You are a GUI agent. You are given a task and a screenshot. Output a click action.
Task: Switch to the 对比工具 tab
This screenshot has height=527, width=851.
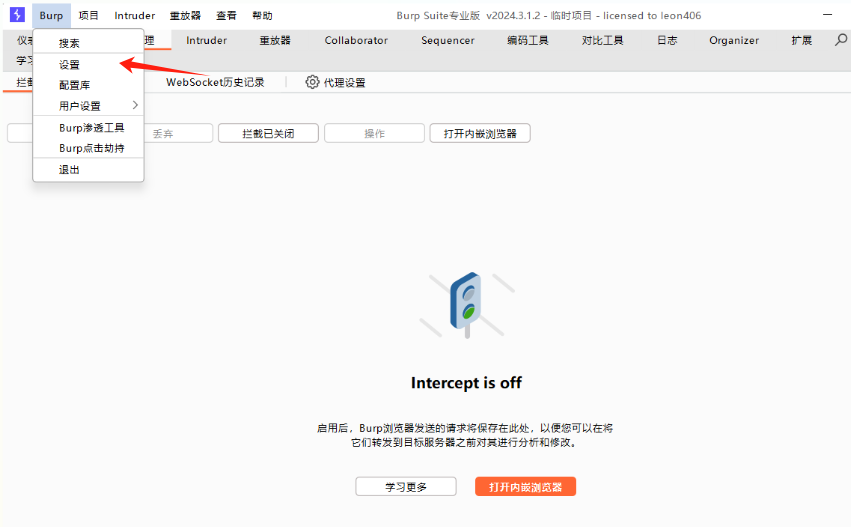(x=602, y=40)
